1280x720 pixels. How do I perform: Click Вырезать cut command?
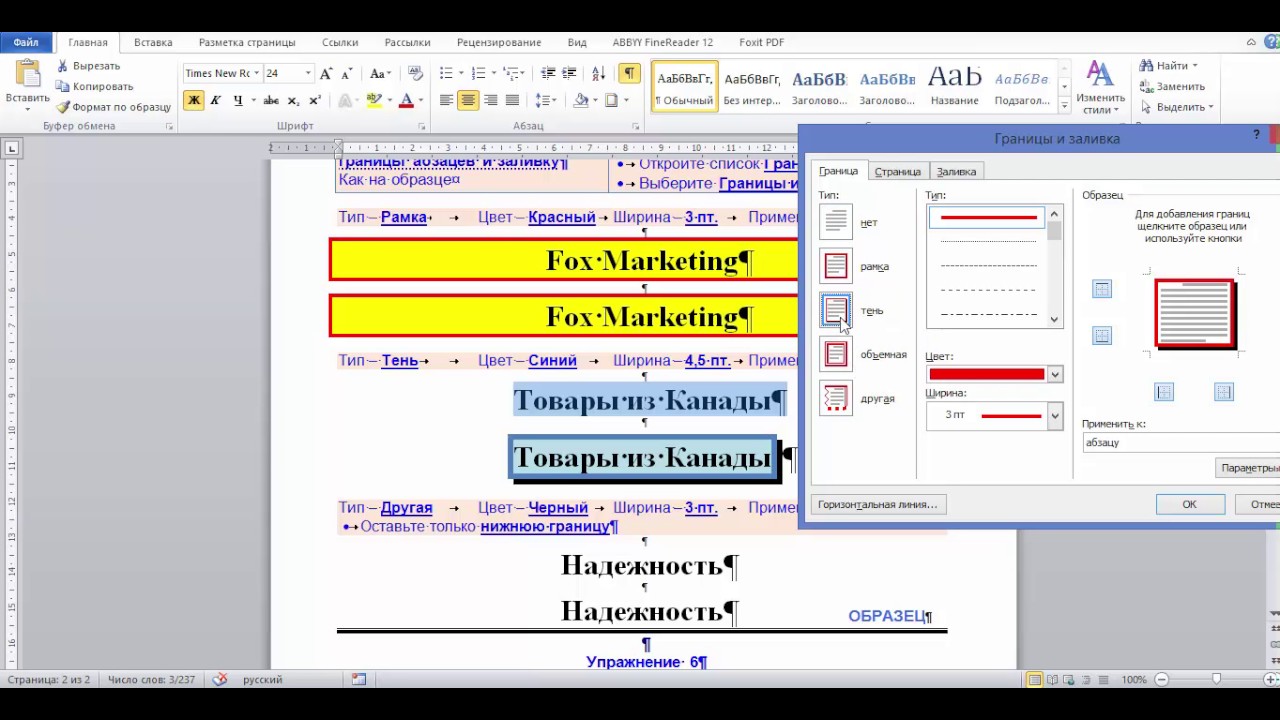click(x=88, y=66)
